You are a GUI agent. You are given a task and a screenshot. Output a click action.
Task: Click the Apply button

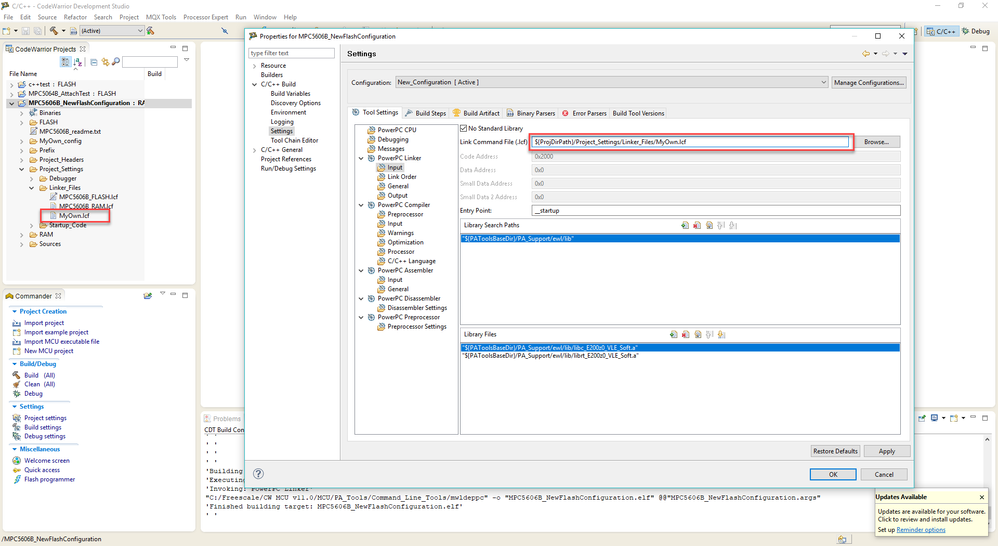click(x=887, y=451)
